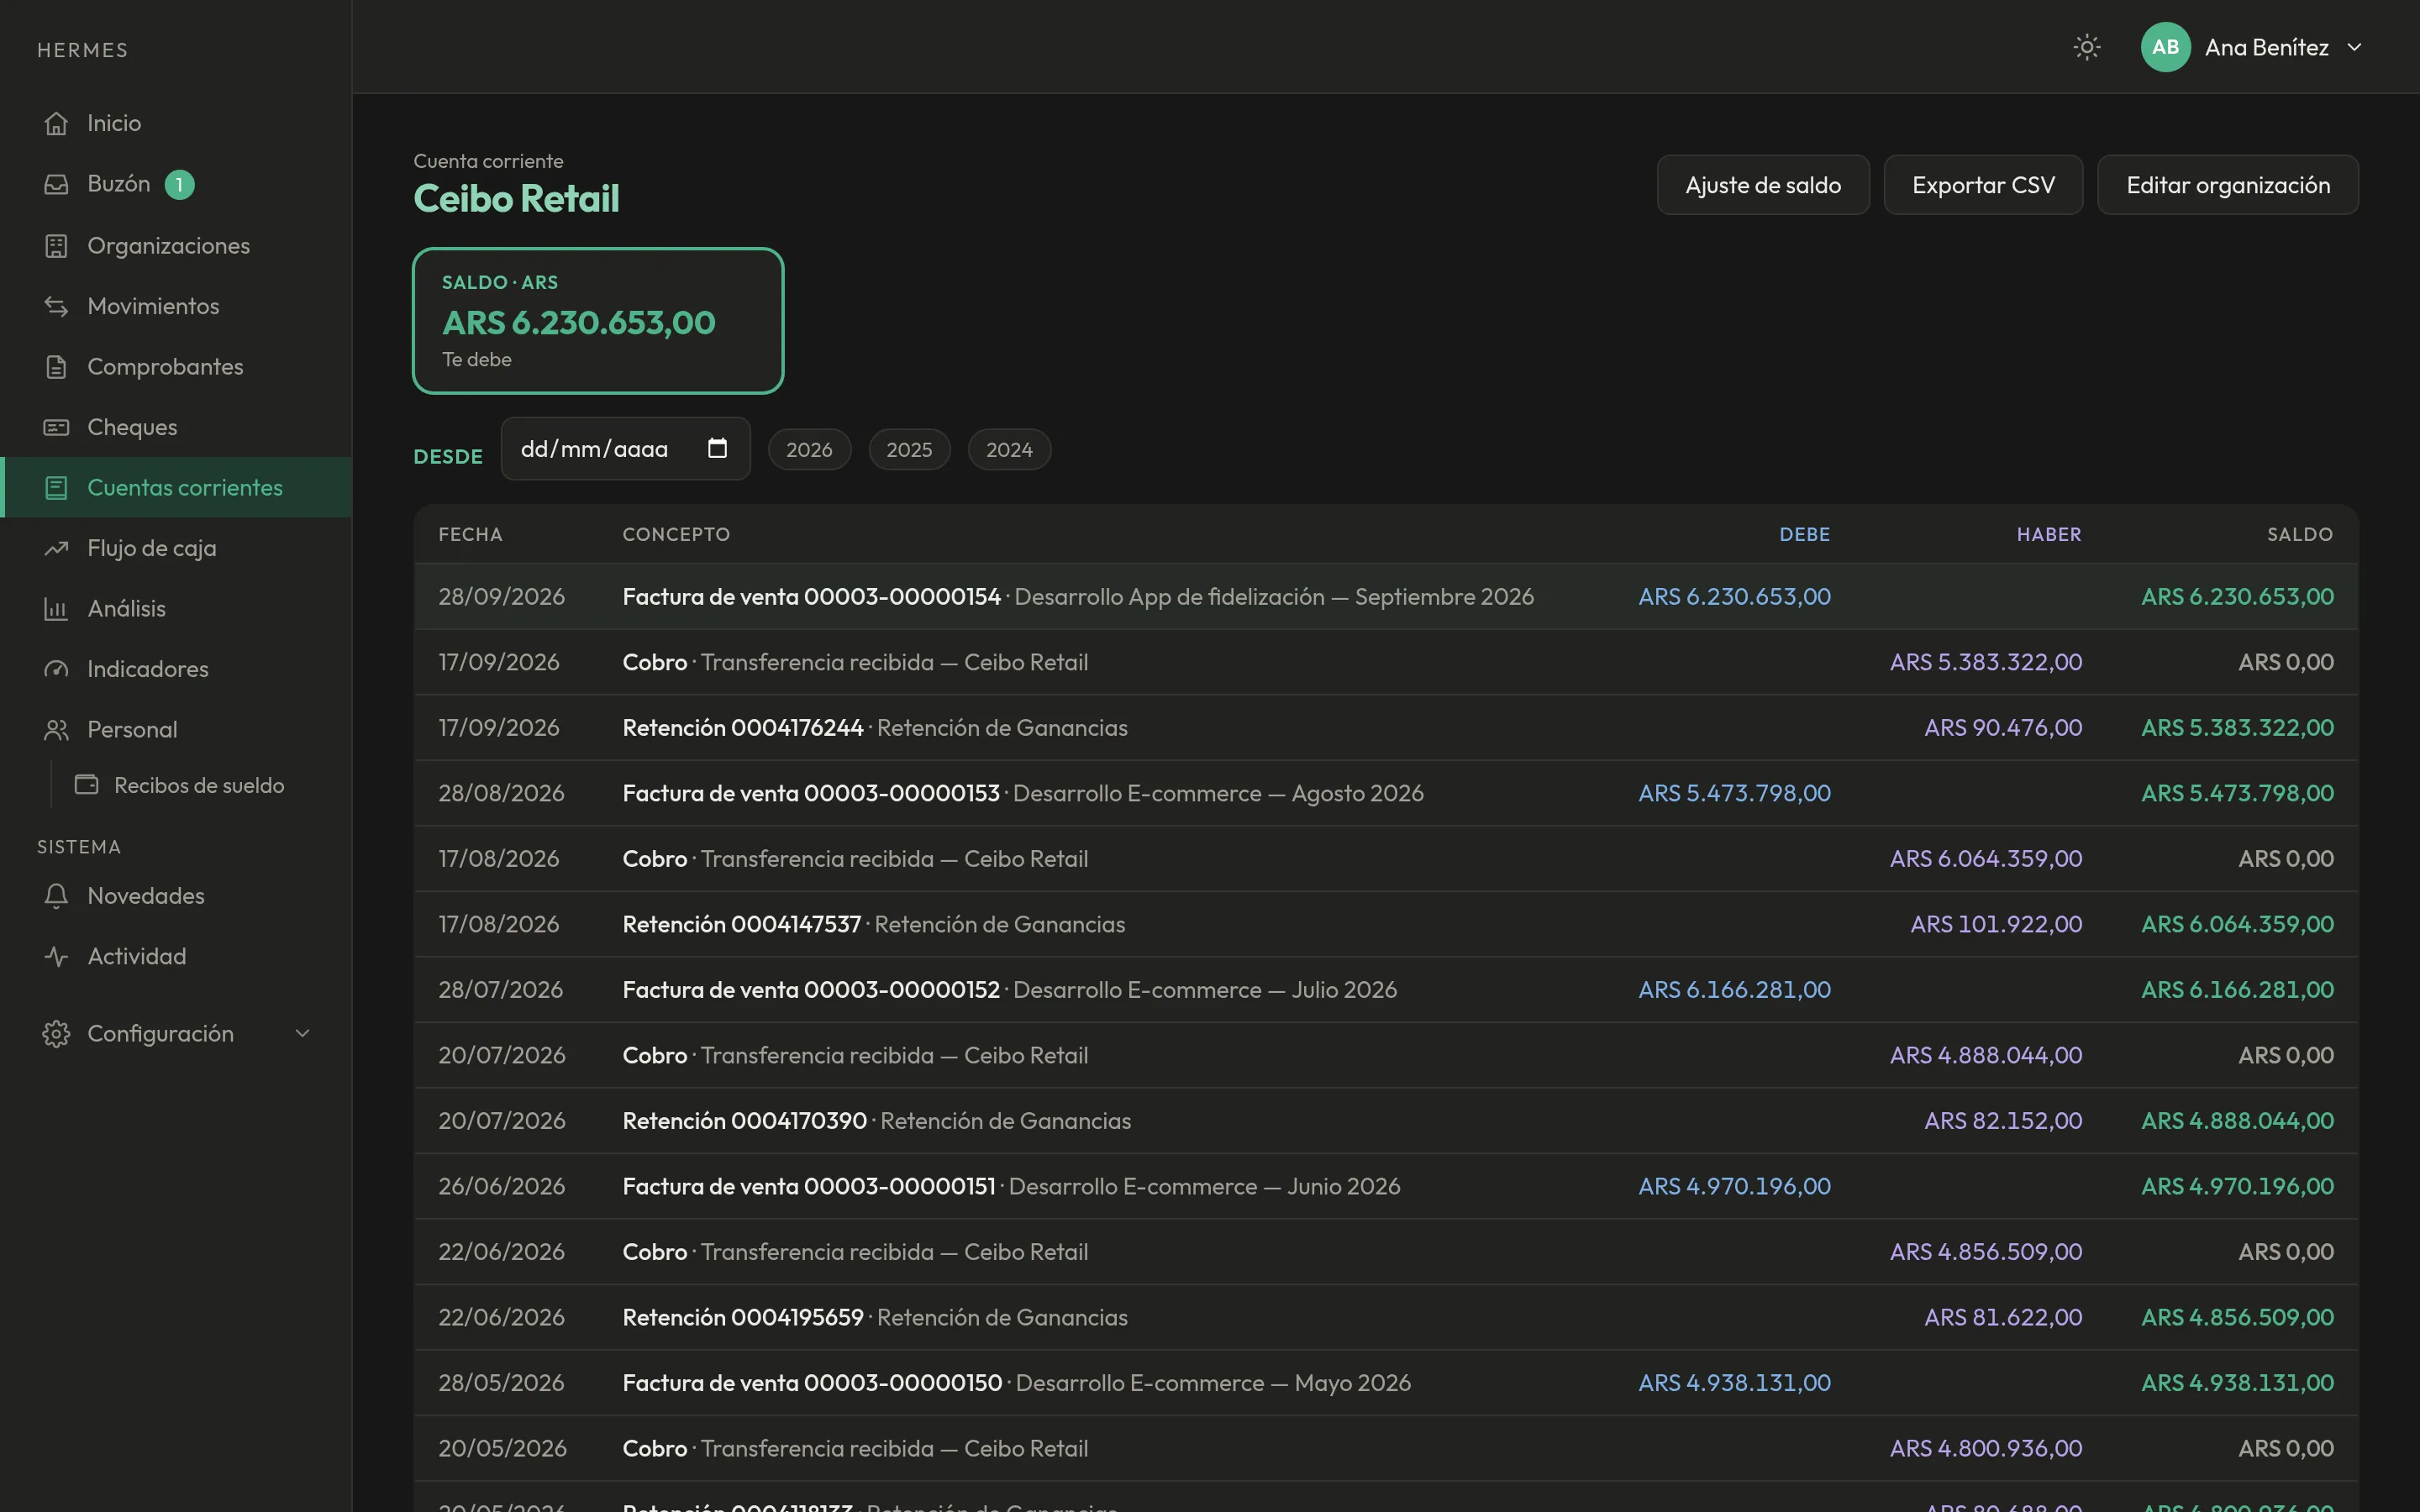Viewport: 2420px width, 1512px height.
Task: Click the Ajuste de saldo button
Action: [1763, 185]
